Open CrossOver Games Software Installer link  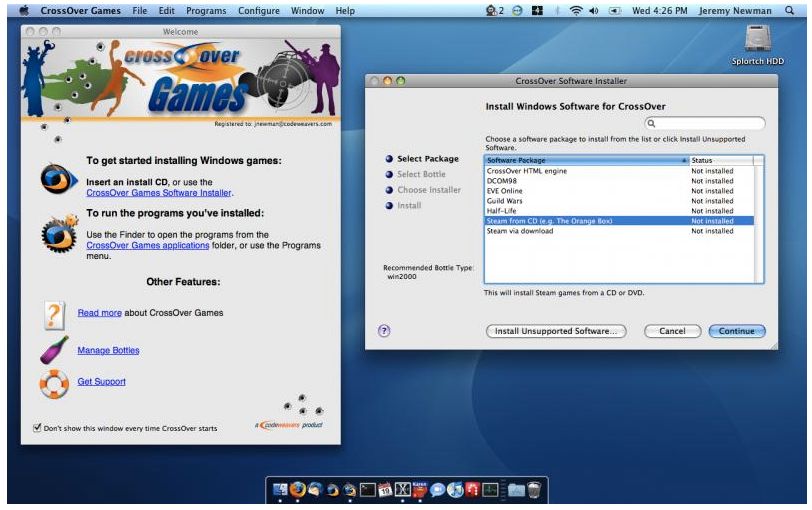tap(159, 193)
